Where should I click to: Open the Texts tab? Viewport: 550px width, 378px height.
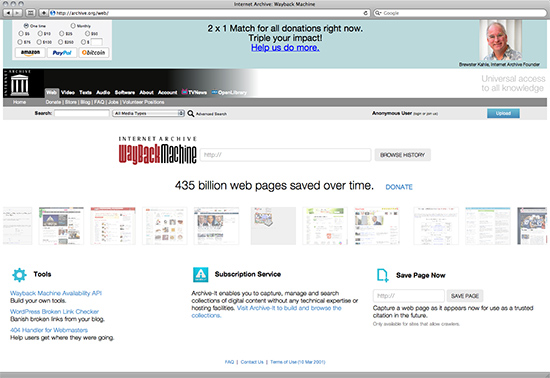85,93
